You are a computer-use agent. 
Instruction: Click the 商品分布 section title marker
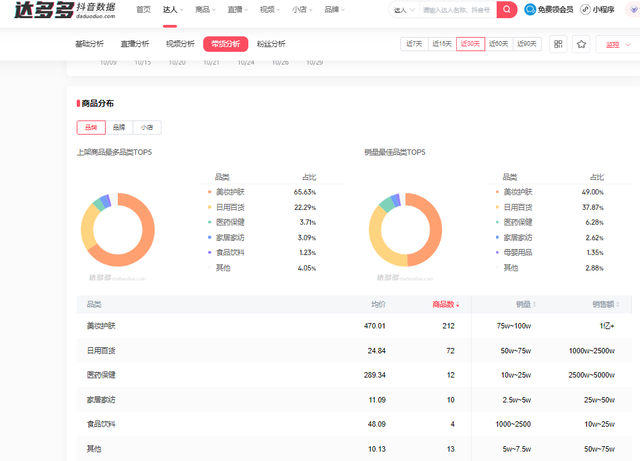point(79,103)
